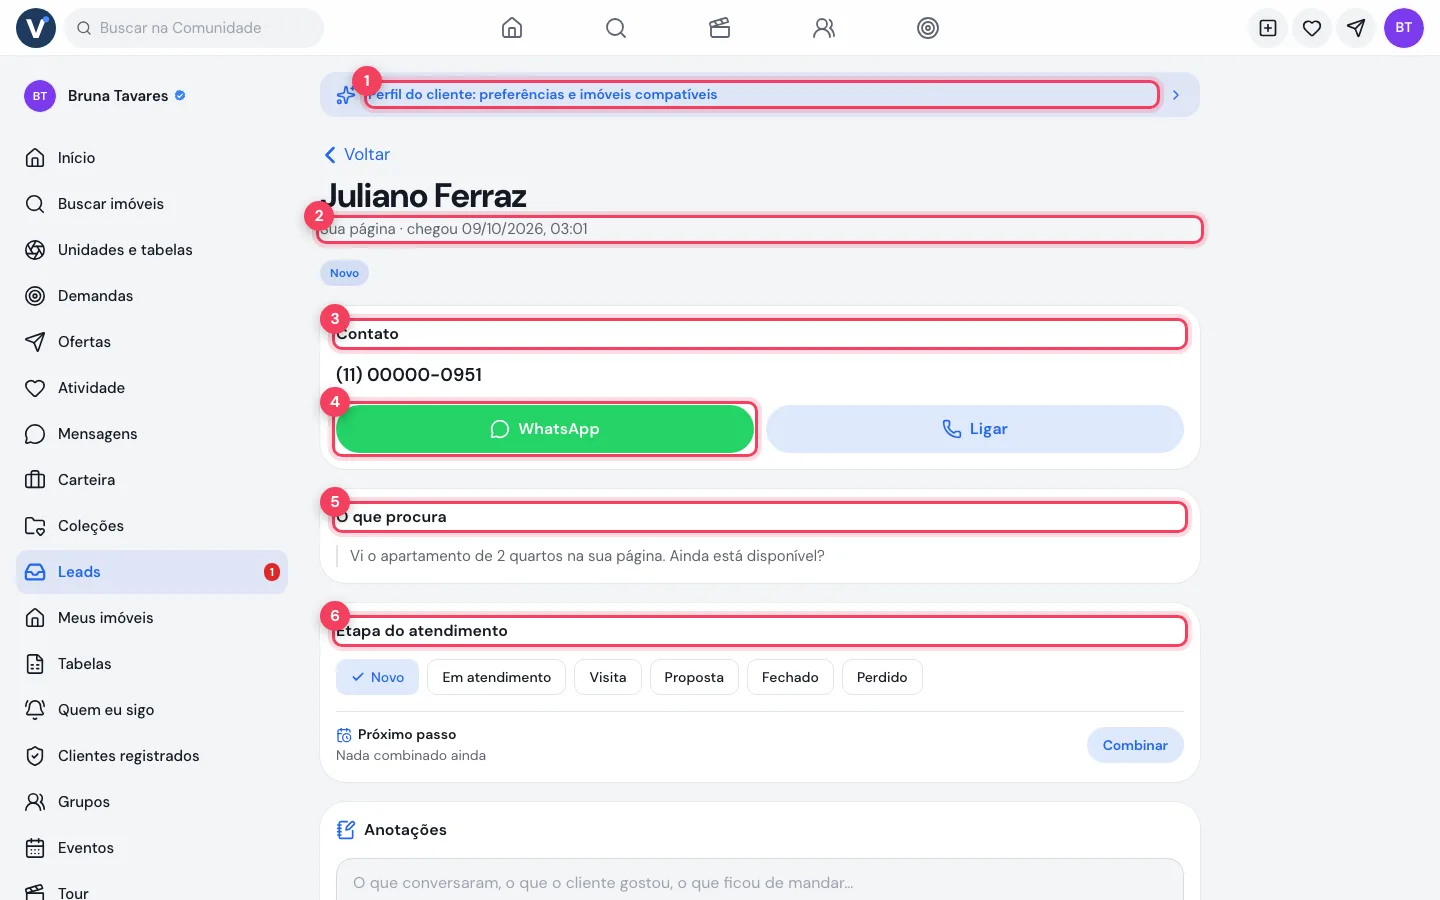Screen dimensions: 1440x900
Task: Open Ofertas in the sidebar
Action: [152, 342]
